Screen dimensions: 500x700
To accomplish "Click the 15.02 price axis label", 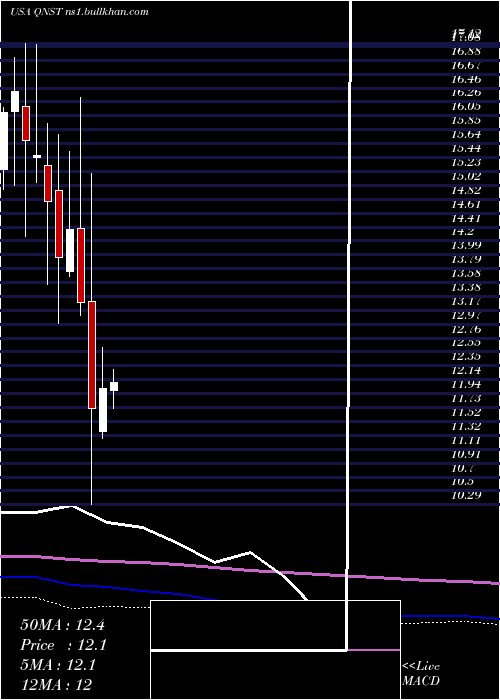I will tap(466, 176).
